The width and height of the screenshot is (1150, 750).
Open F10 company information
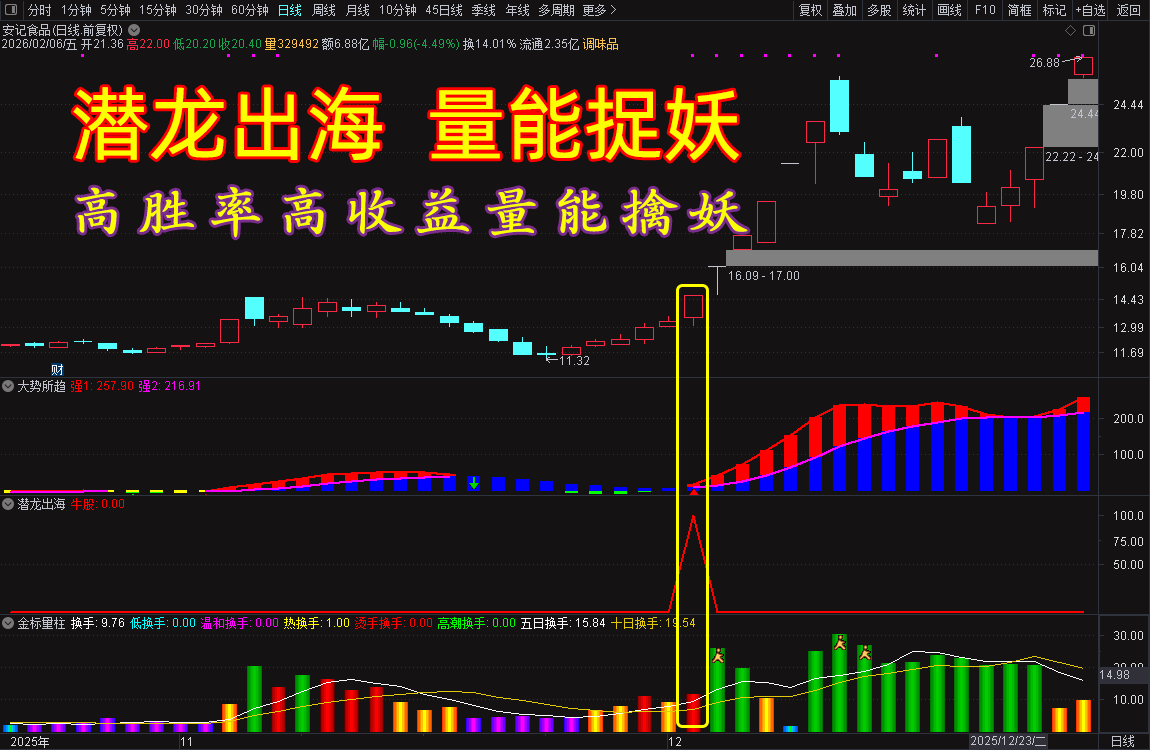pos(986,9)
